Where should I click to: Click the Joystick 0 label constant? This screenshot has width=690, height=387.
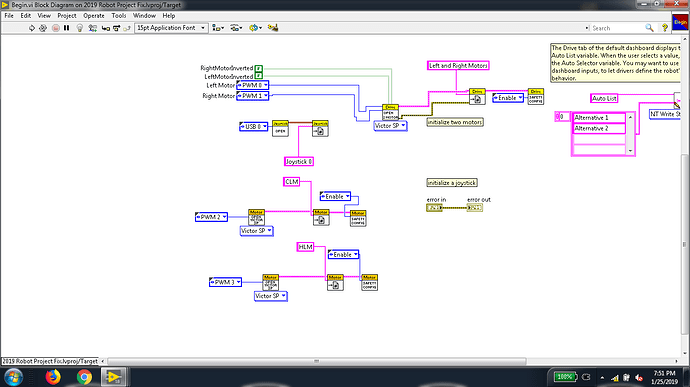[299, 162]
